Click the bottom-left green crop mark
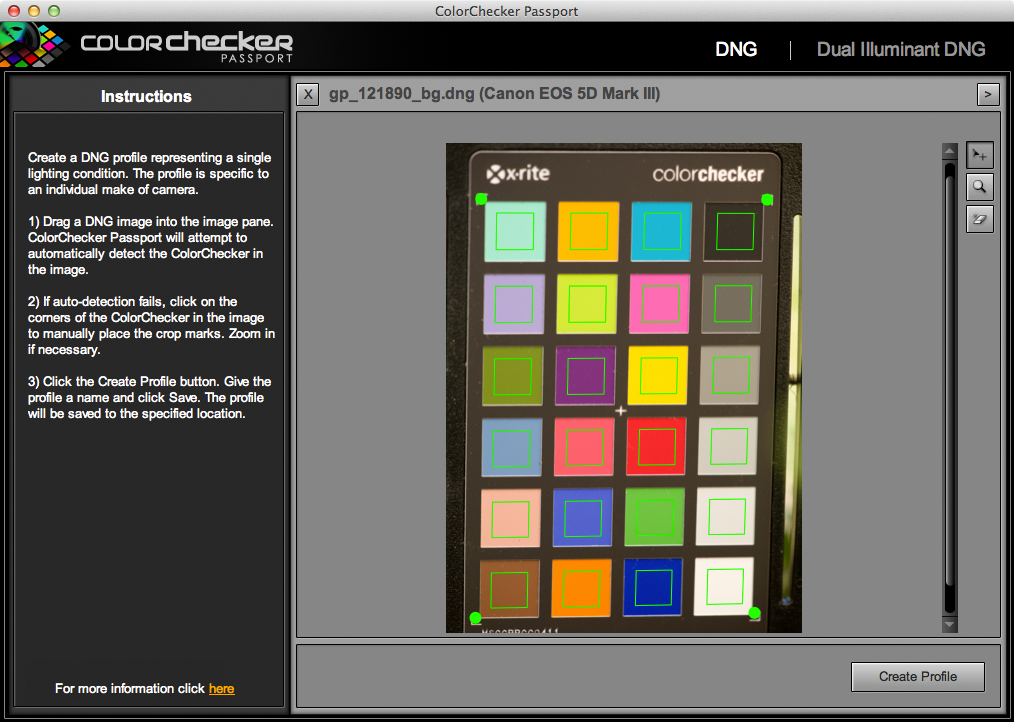The width and height of the screenshot is (1014, 722). 475,618
